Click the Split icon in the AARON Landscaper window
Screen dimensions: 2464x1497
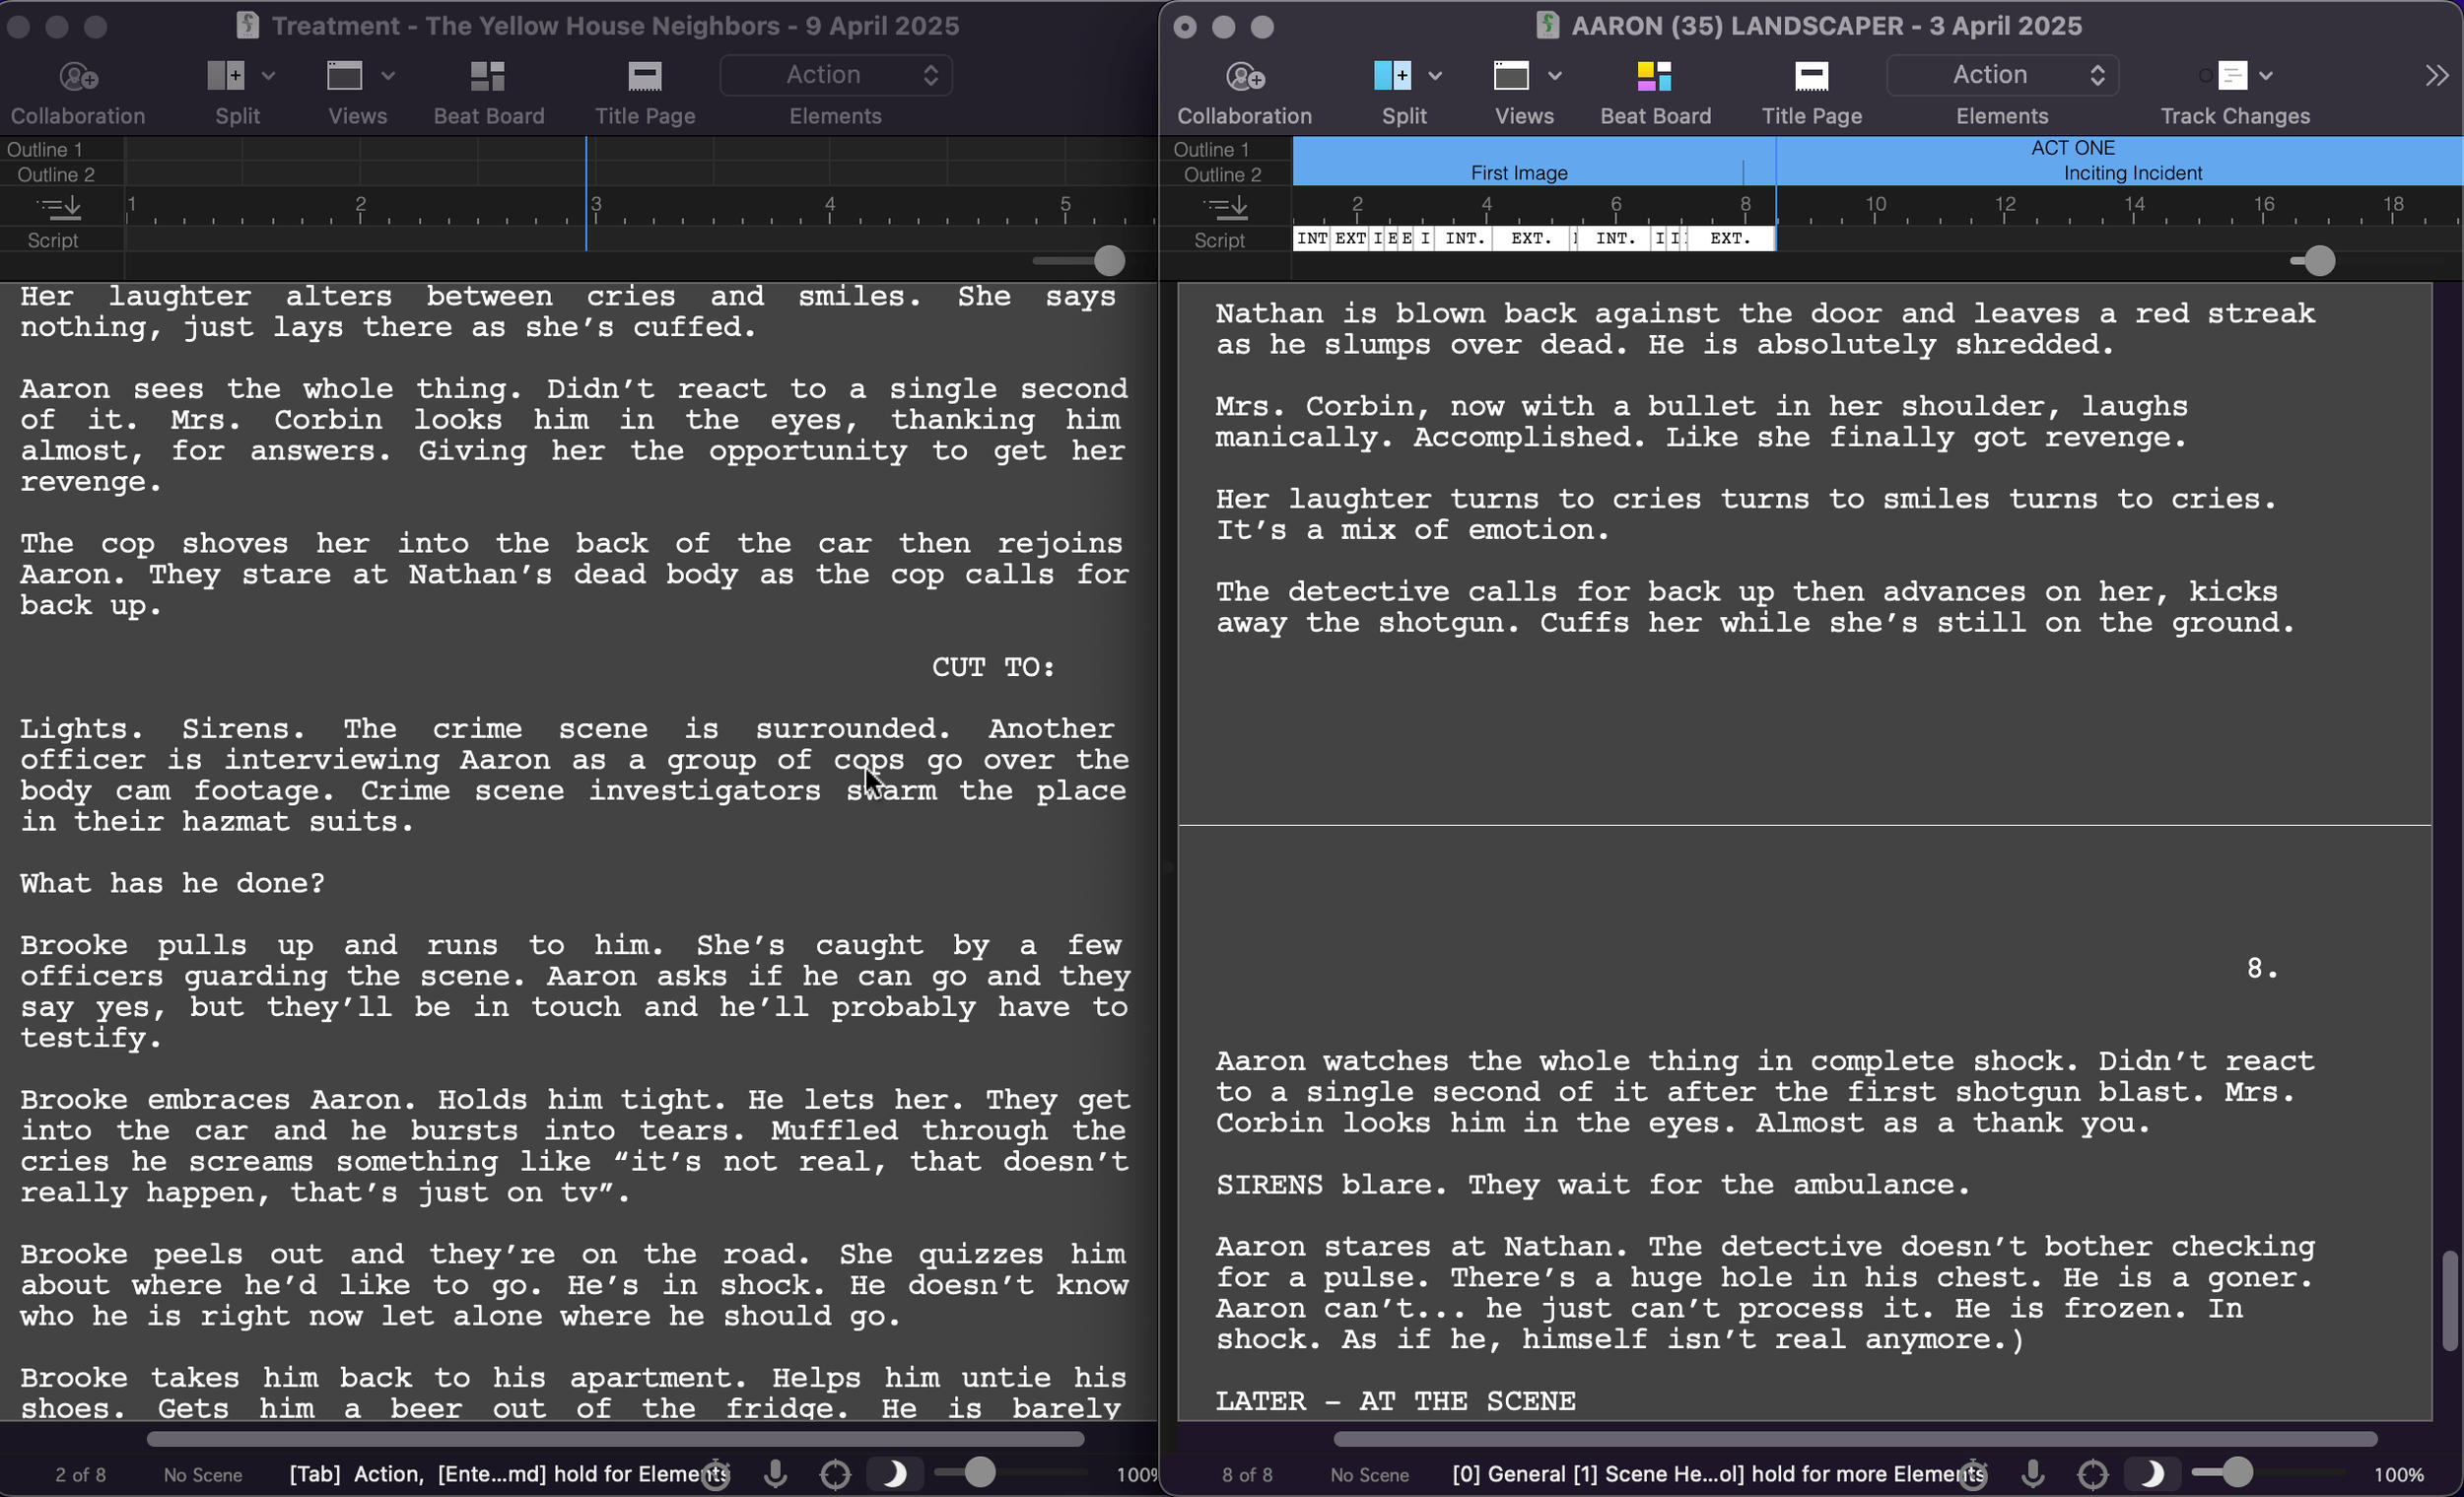(x=1392, y=75)
